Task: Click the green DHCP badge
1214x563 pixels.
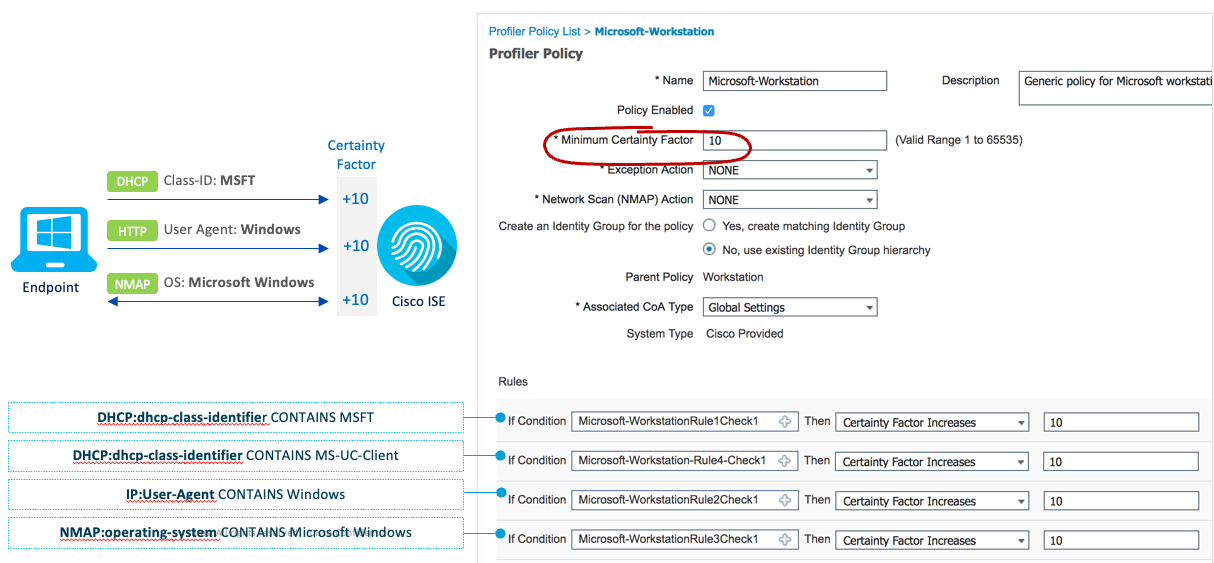Action: (x=131, y=182)
